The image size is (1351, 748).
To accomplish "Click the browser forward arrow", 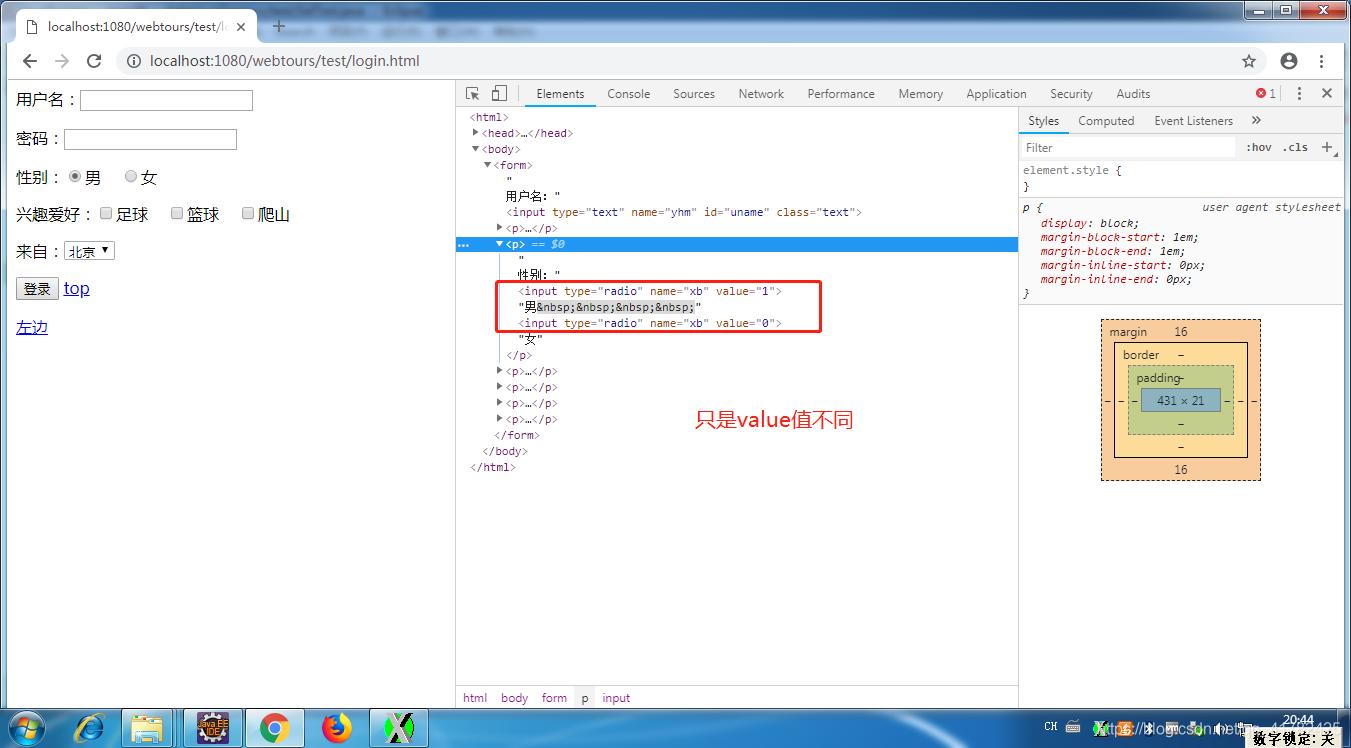I will 62,61.
